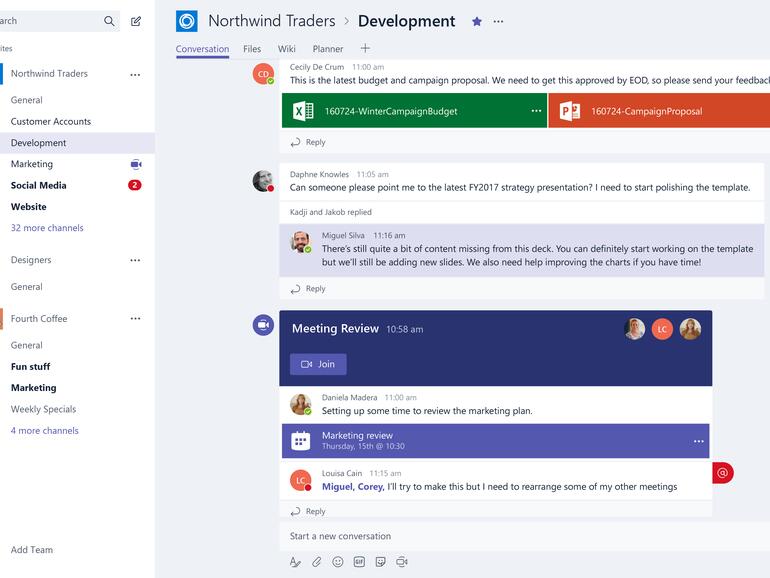
Task: Reply to Daphne Knowles' thread
Action: [308, 289]
